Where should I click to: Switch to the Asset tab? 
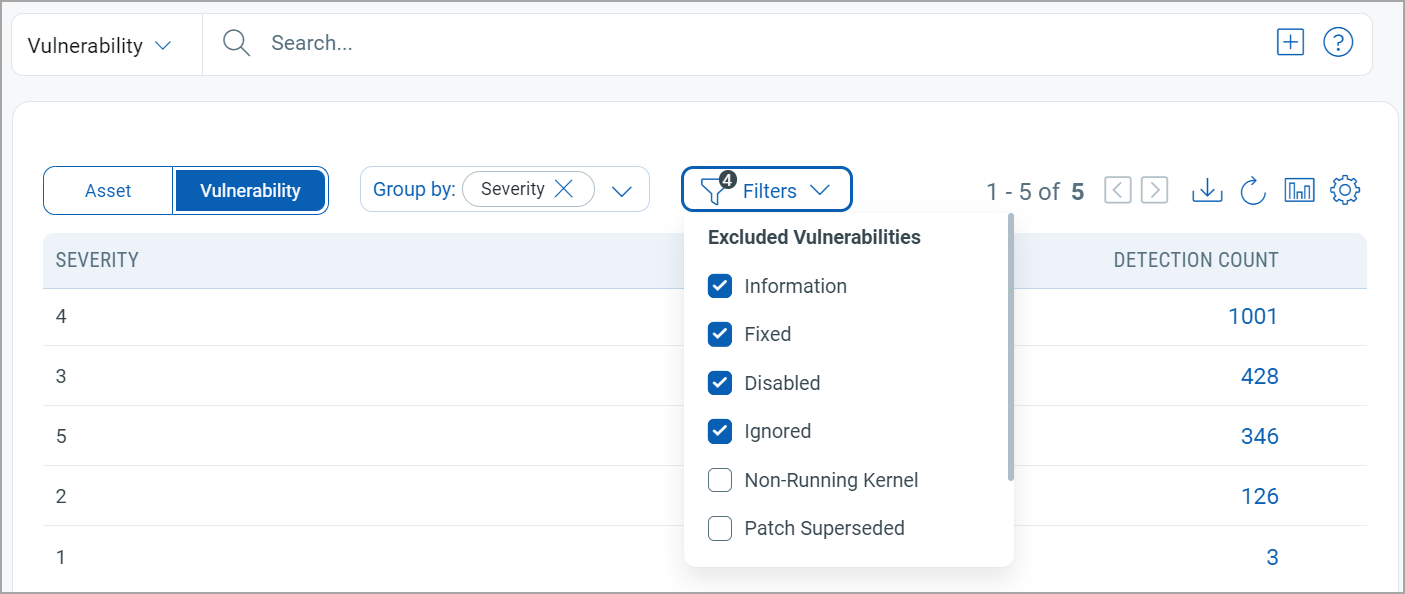point(107,190)
